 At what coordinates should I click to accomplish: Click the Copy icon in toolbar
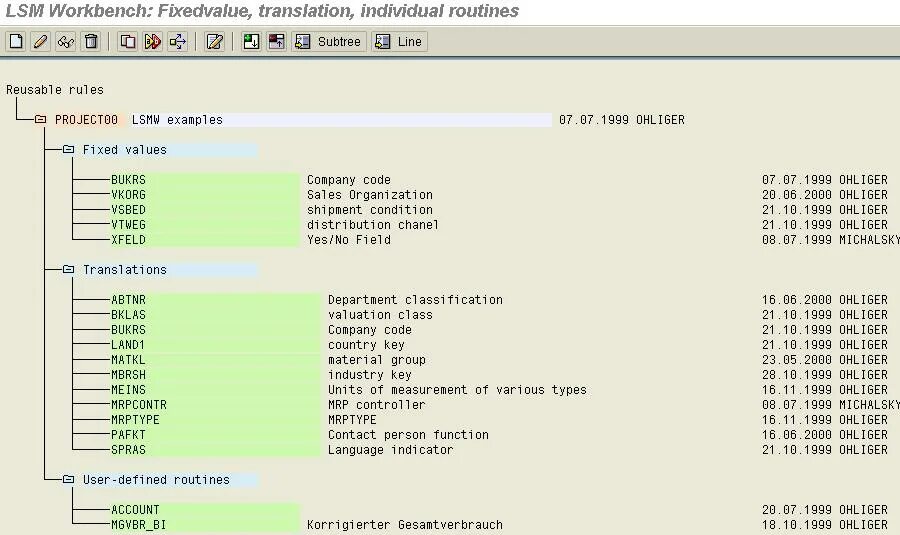click(127, 41)
